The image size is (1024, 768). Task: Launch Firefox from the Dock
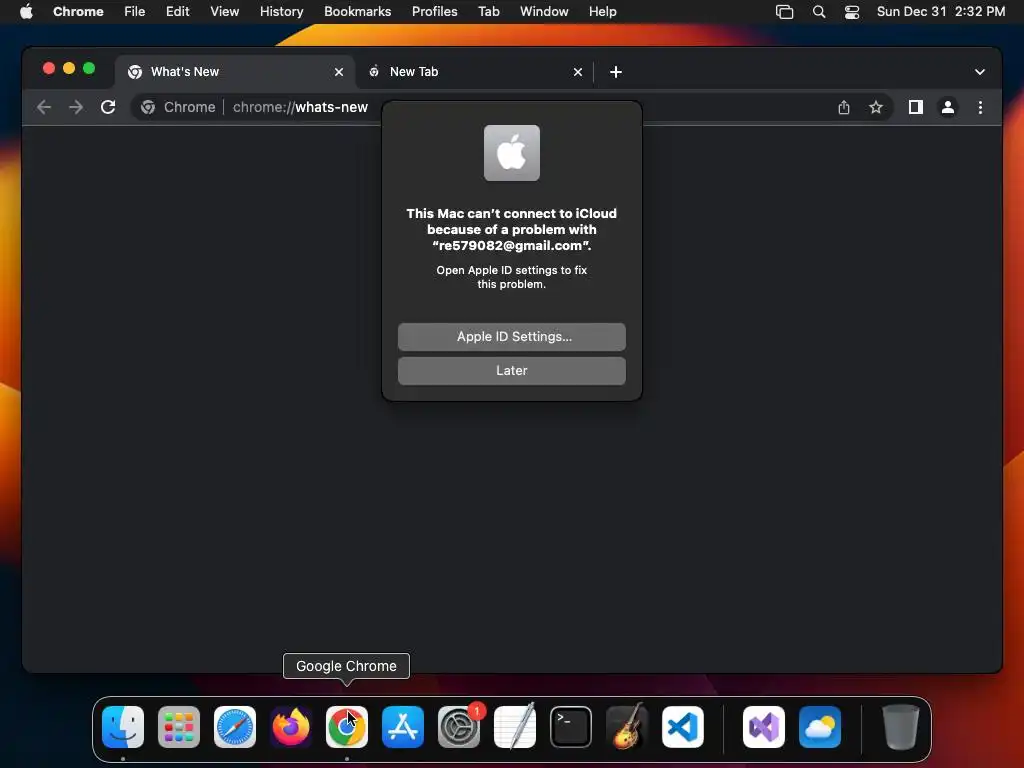click(x=291, y=727)
